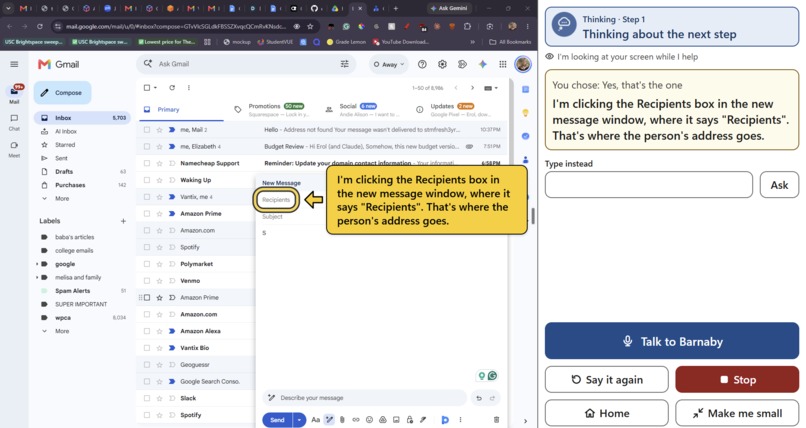This screenshot has width=806, height=428.
Task: Open the Gemini sparkle icon
Action: tap(482, 64)
